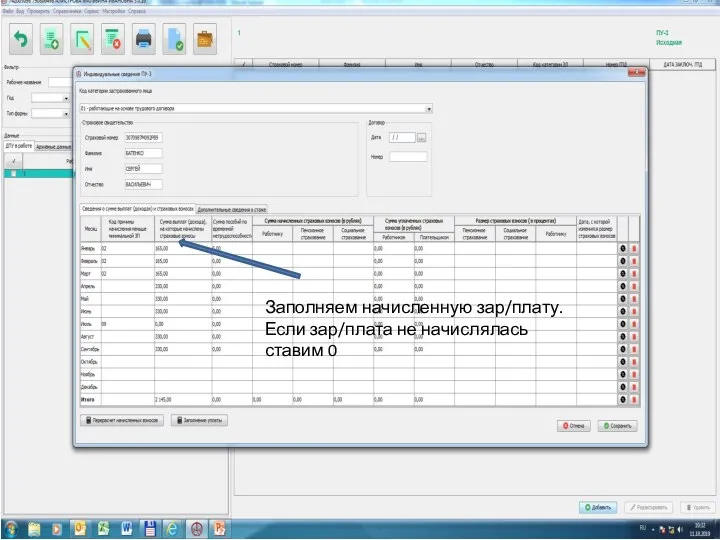Click the Редактировать button in main window
This screenshot has width=720, height=540.
tap(649, 507)
